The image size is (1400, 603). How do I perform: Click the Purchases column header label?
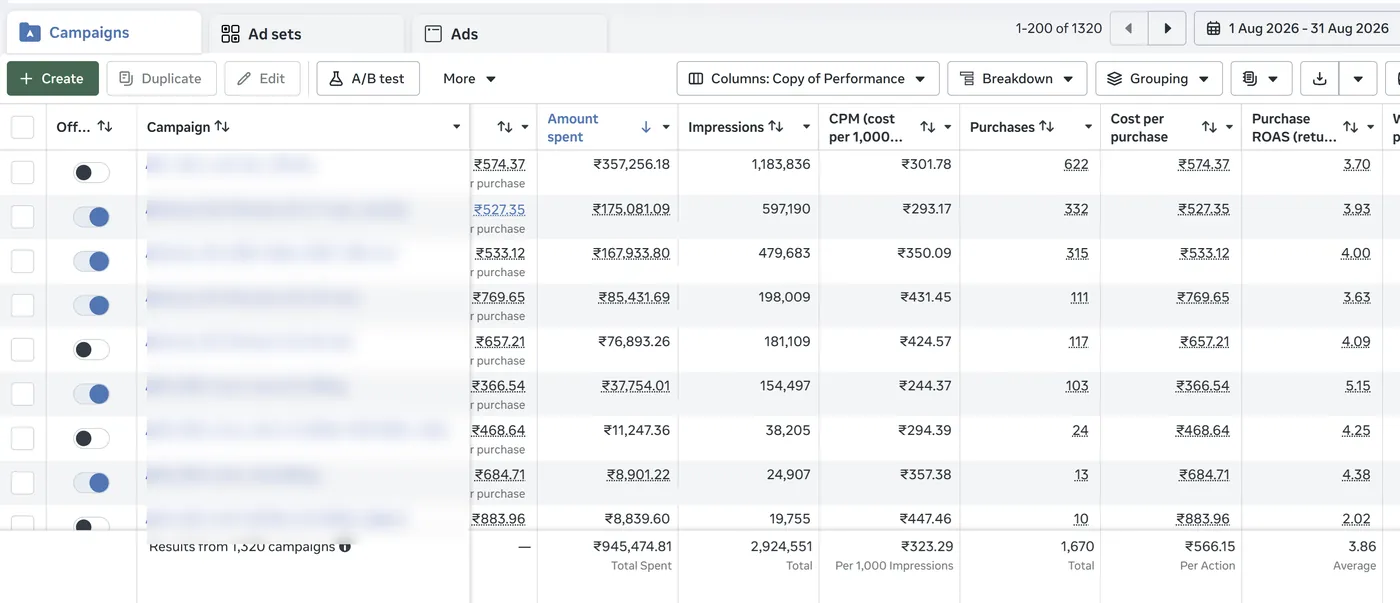point(1002,127)
